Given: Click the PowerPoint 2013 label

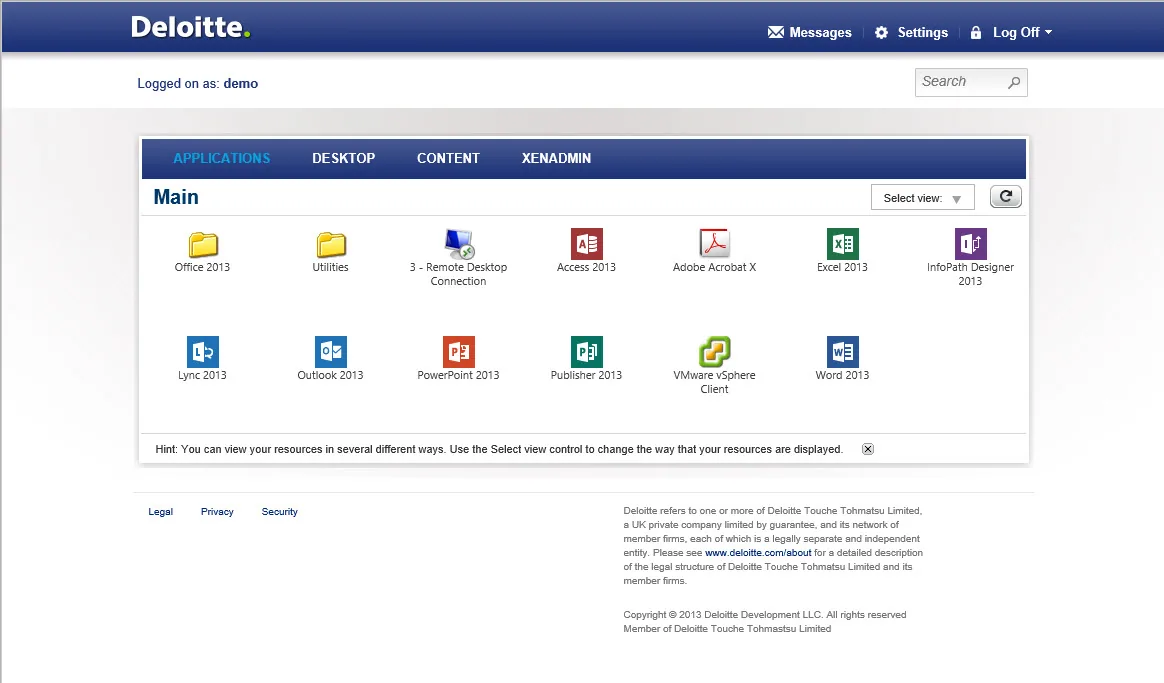Looking at the screenshot, I should pyautogui.click(x=459, y=375).
